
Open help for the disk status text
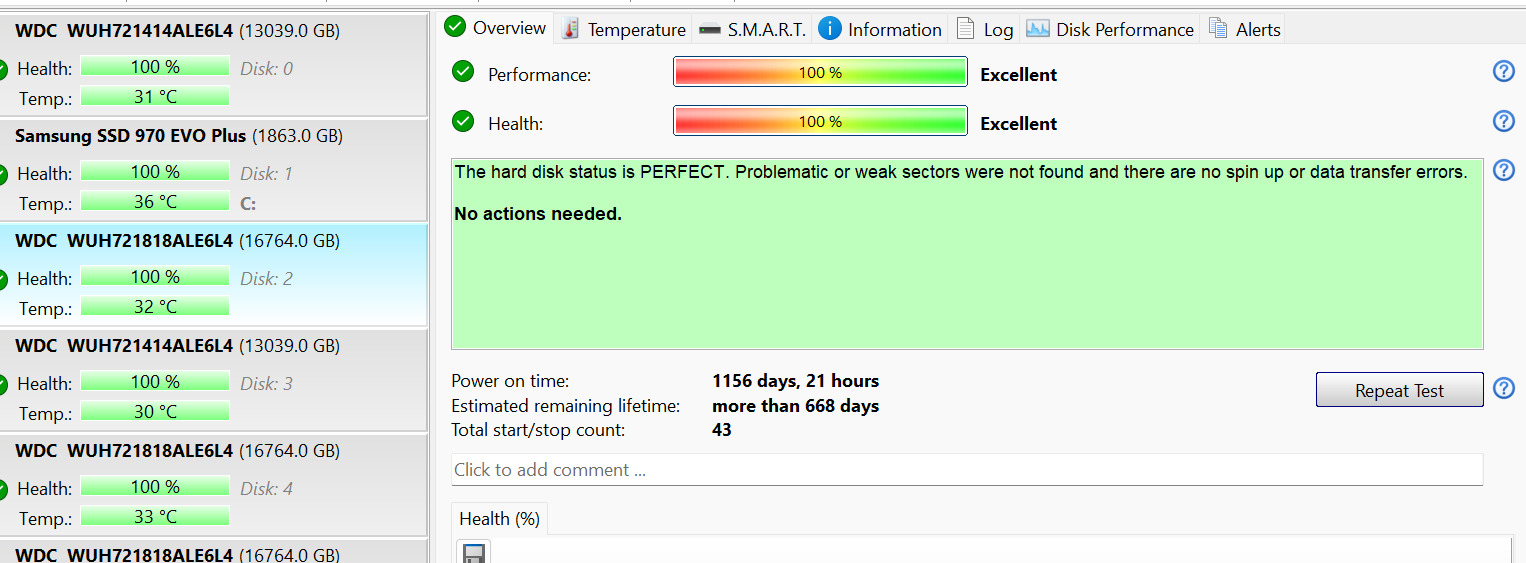(x=1503, y=170)
